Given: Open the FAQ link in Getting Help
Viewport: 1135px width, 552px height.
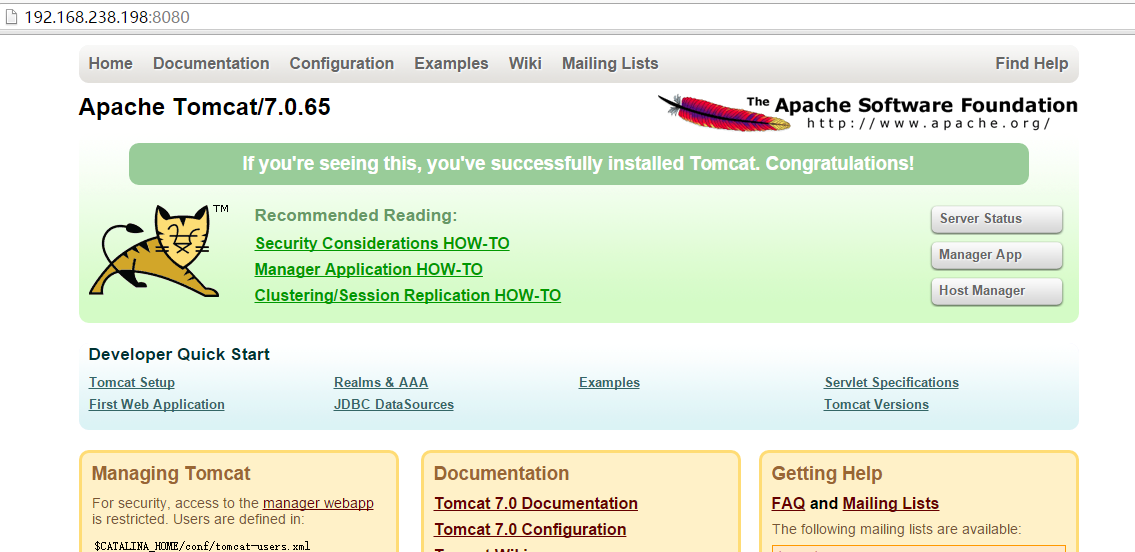Looking at the screenshot, I should [x=788, y=504].
